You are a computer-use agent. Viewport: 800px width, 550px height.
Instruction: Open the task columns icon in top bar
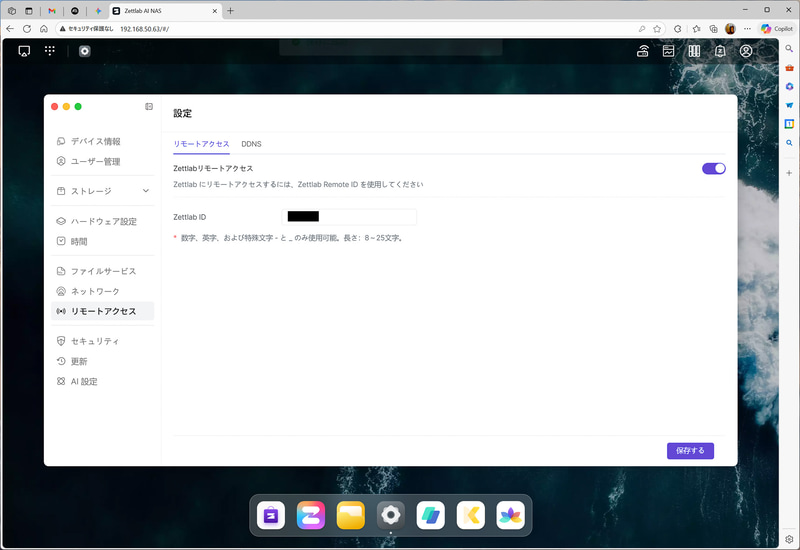click(x=694, y=51)
